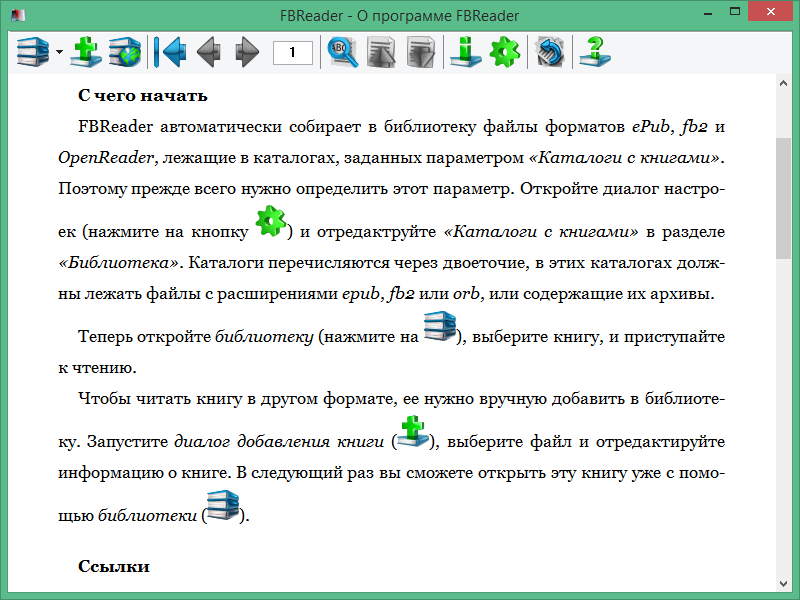Click italic text 'диалог добавления книги'
The image size is (800, 600).
[279, 441]
